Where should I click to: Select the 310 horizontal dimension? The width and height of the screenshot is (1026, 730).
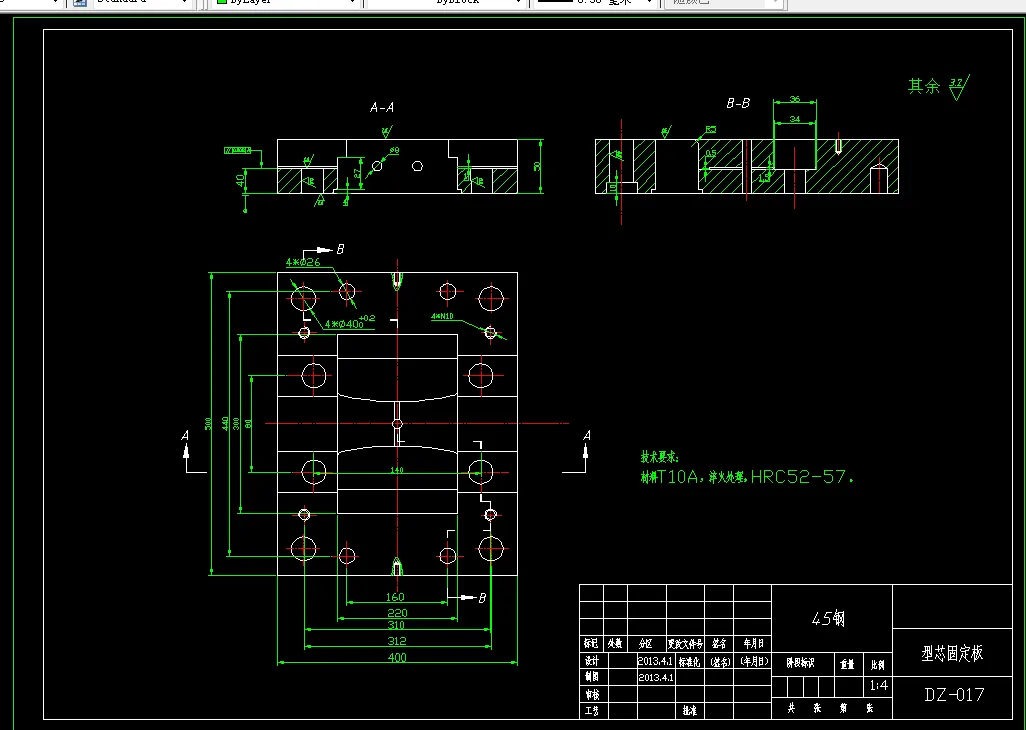397,625
